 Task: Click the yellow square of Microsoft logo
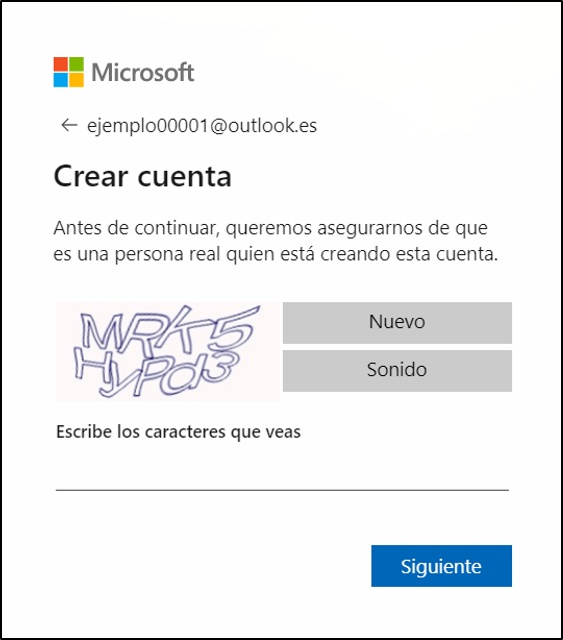point(76,80)
